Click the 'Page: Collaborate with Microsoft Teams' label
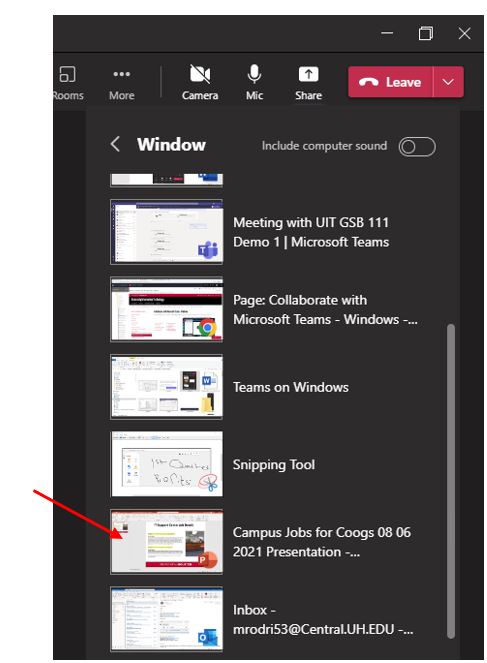This screenshot has width=487, height=663. [325, 310]
